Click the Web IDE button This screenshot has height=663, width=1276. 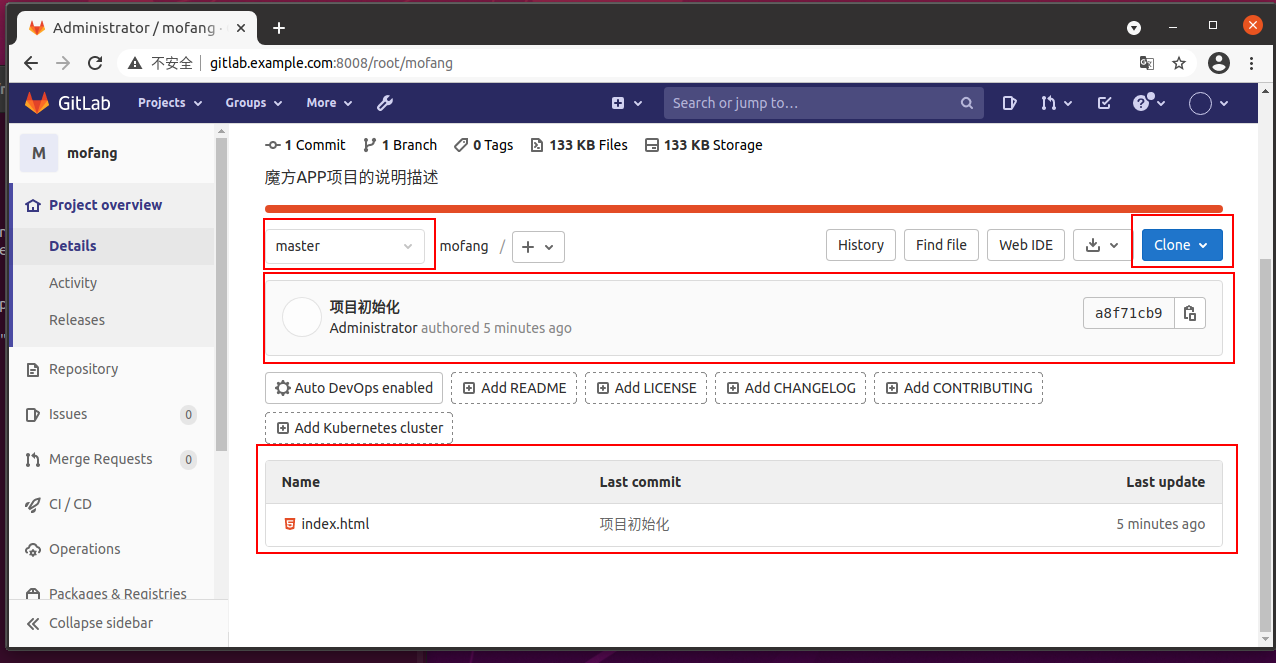pyautogui.click(x=1026, y=245)
